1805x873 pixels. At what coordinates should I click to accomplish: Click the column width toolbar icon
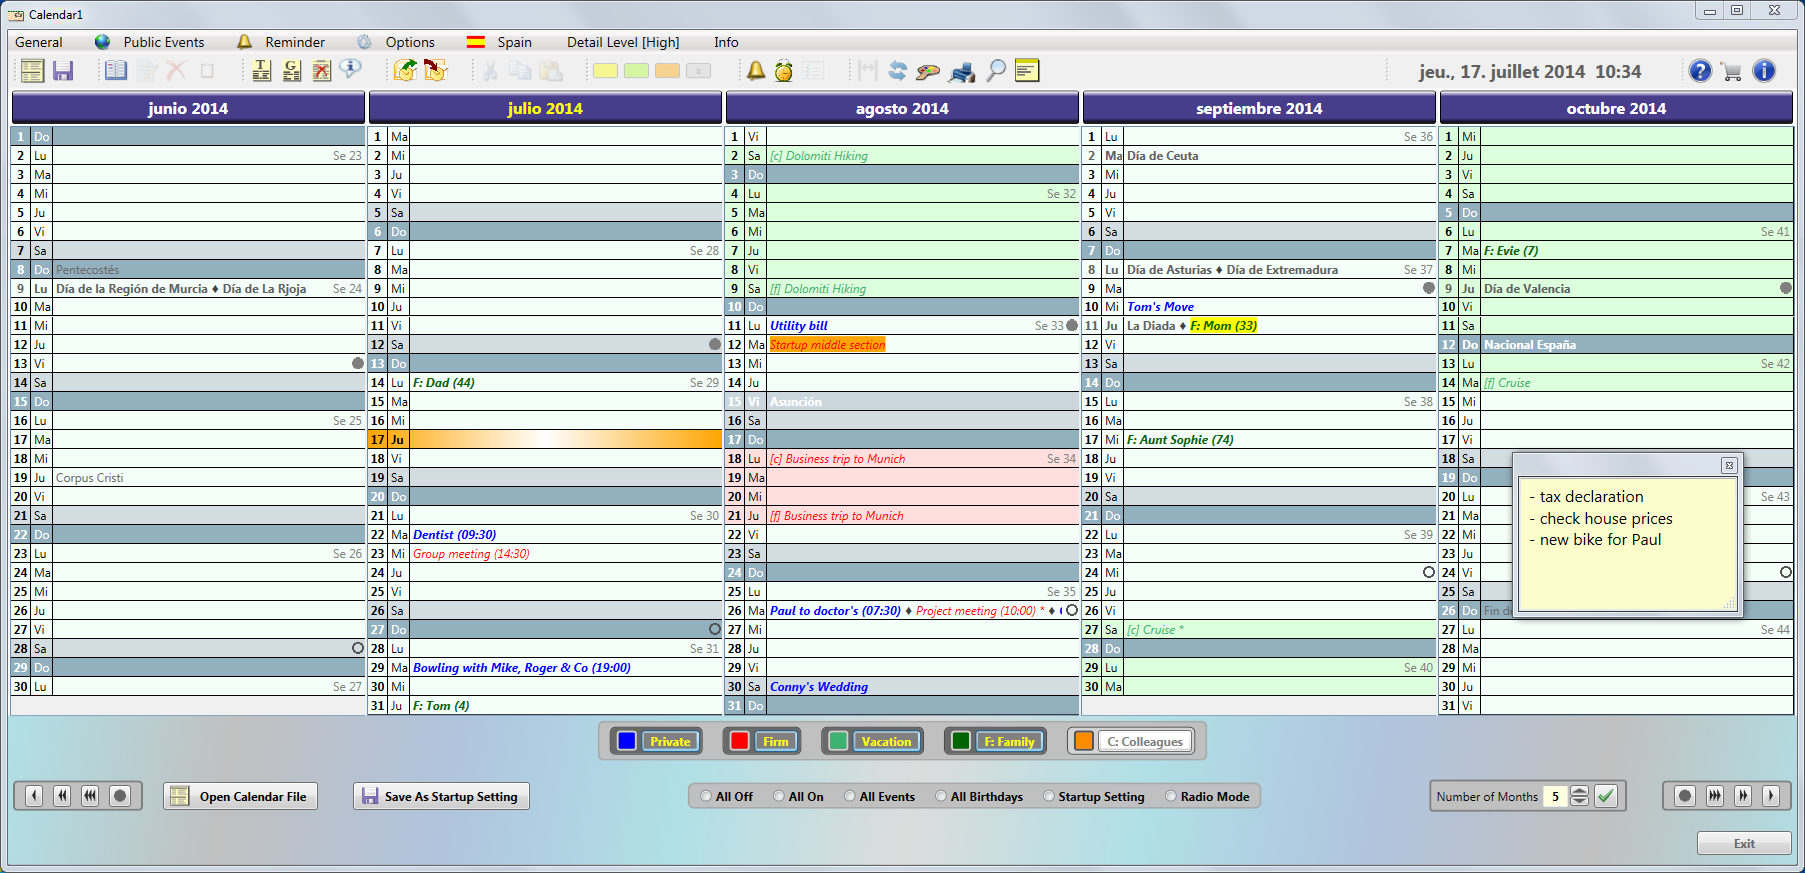click(867, 71)
